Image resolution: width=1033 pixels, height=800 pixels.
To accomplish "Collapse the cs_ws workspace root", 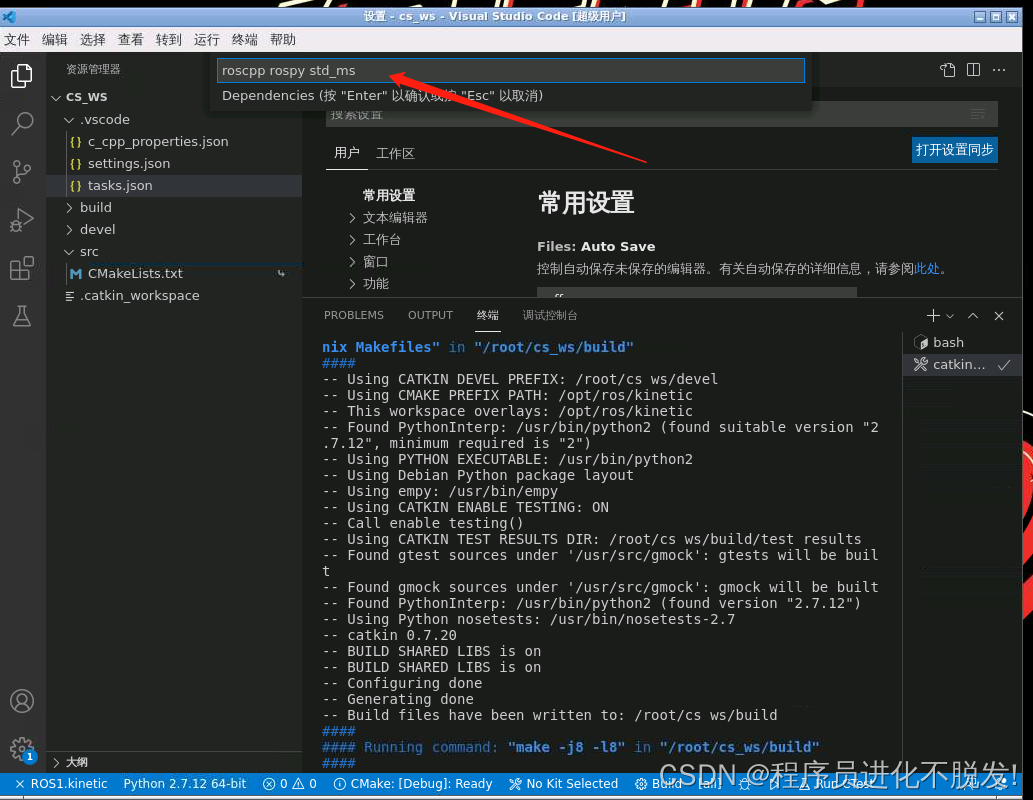I will click(56, 97).
